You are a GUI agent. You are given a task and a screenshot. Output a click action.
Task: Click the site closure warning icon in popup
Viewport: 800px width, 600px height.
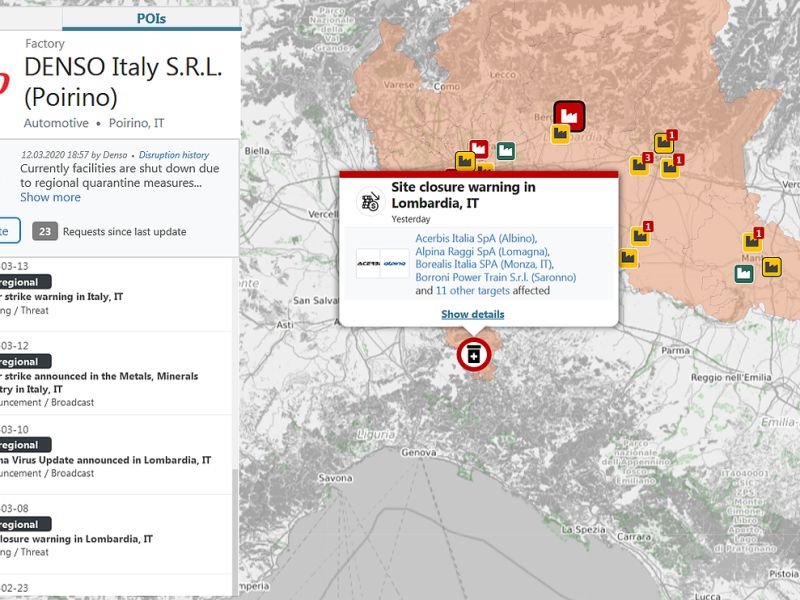click(371, 202)
